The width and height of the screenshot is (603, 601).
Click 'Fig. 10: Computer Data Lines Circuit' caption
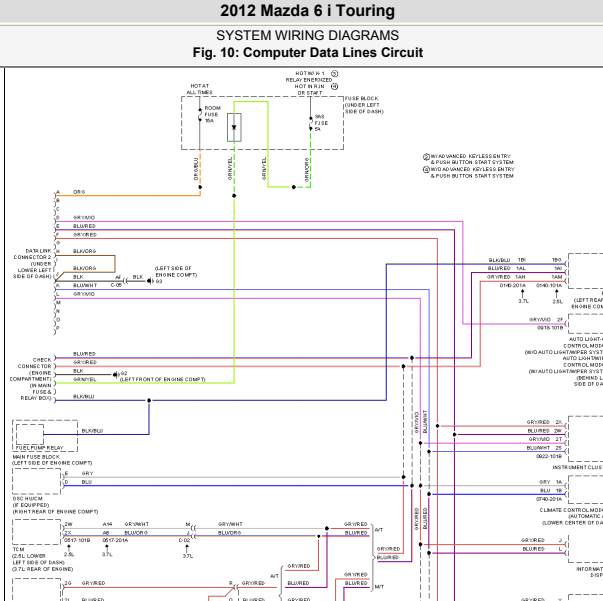(308, 52)
